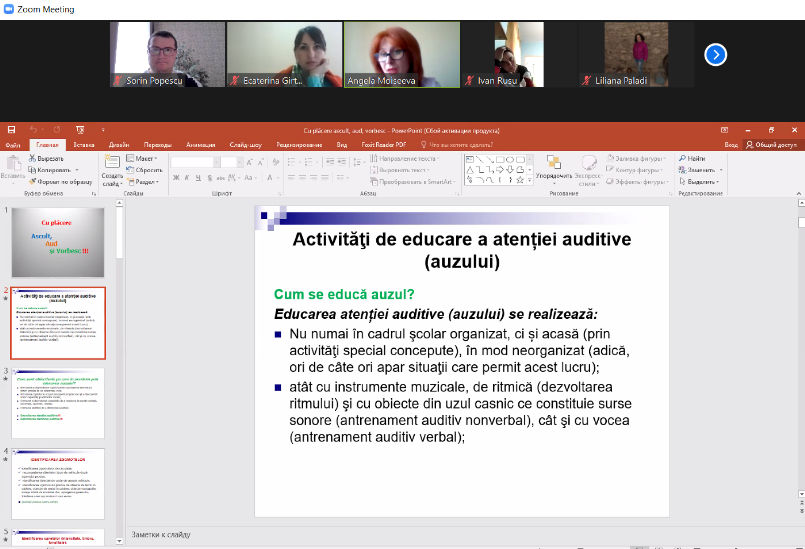Screen dimensions: 805x549
Task: Select slide 3 thumbnail in slide panel
Action: 58,402
